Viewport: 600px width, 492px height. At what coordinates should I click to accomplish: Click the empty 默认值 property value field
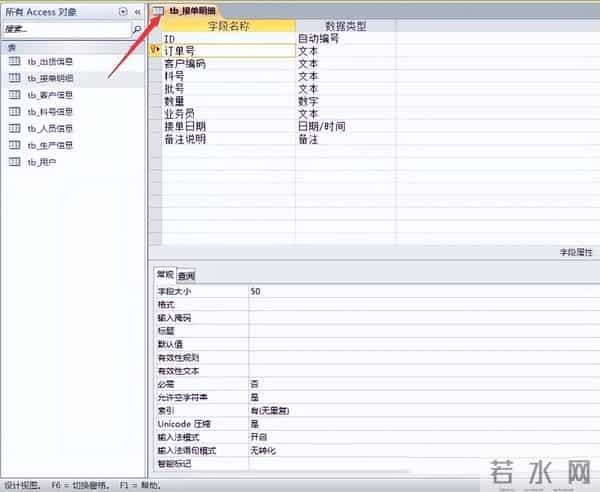(424, 344)
